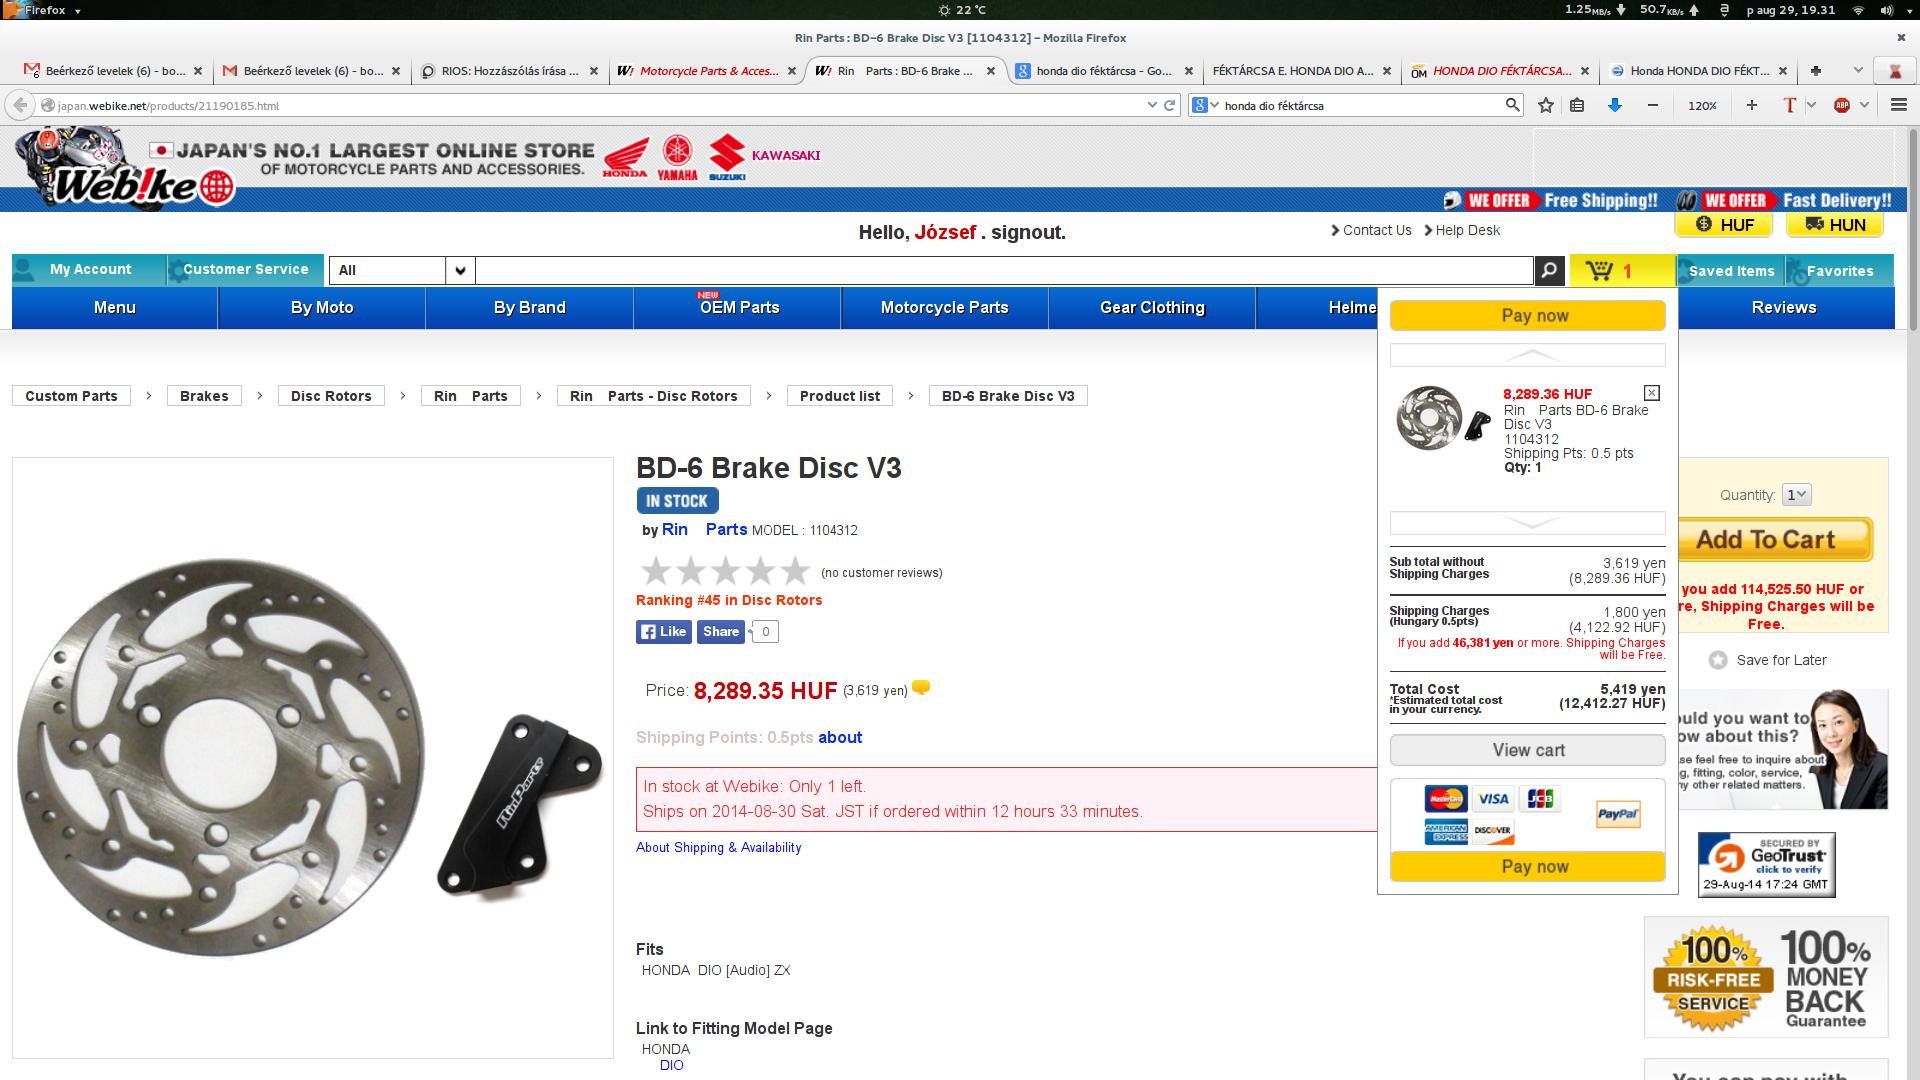The image size is (1920, 1080).
Task: Open the About Shipping & Availability link
Action: [718, 847]
